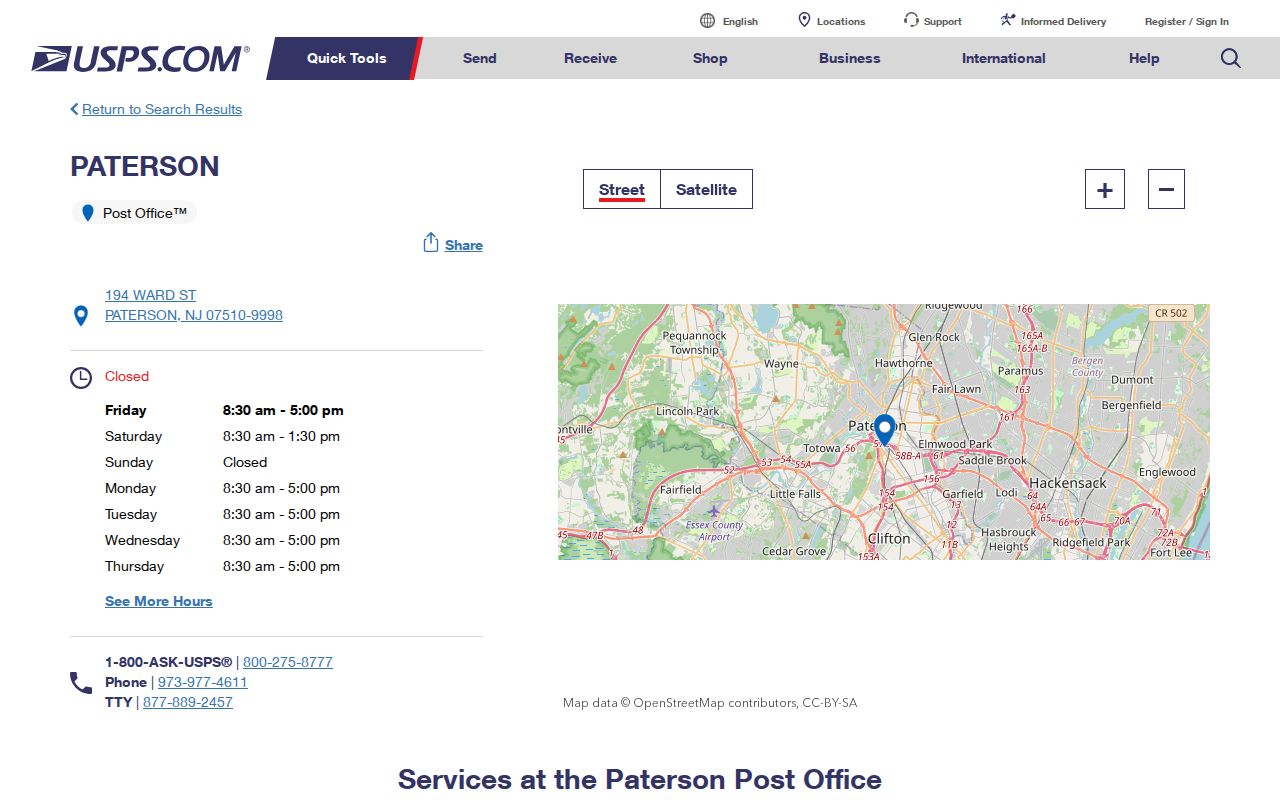
Task: Click the Saturday hours row text
Action: (222, 436)
